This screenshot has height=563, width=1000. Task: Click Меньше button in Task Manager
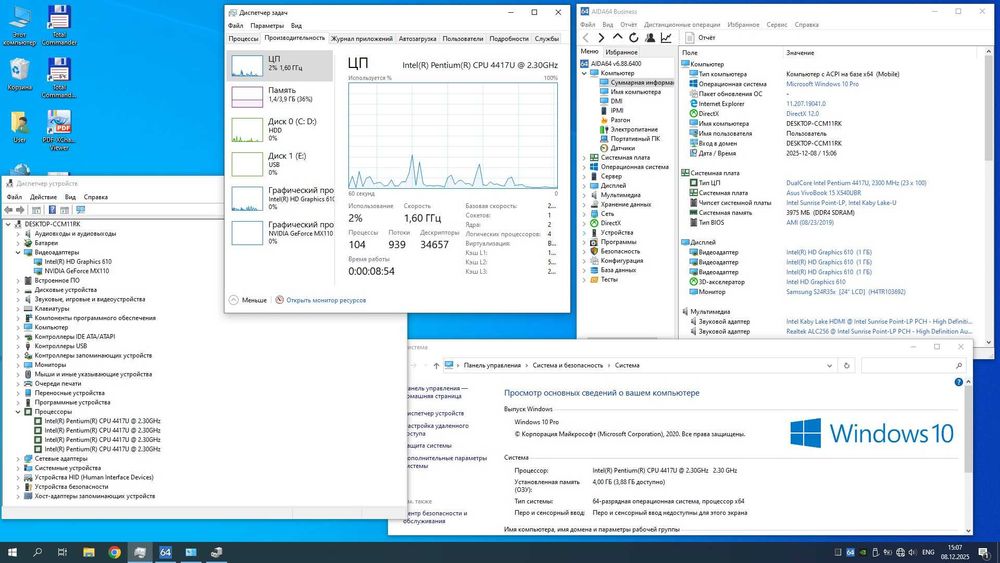248,300
